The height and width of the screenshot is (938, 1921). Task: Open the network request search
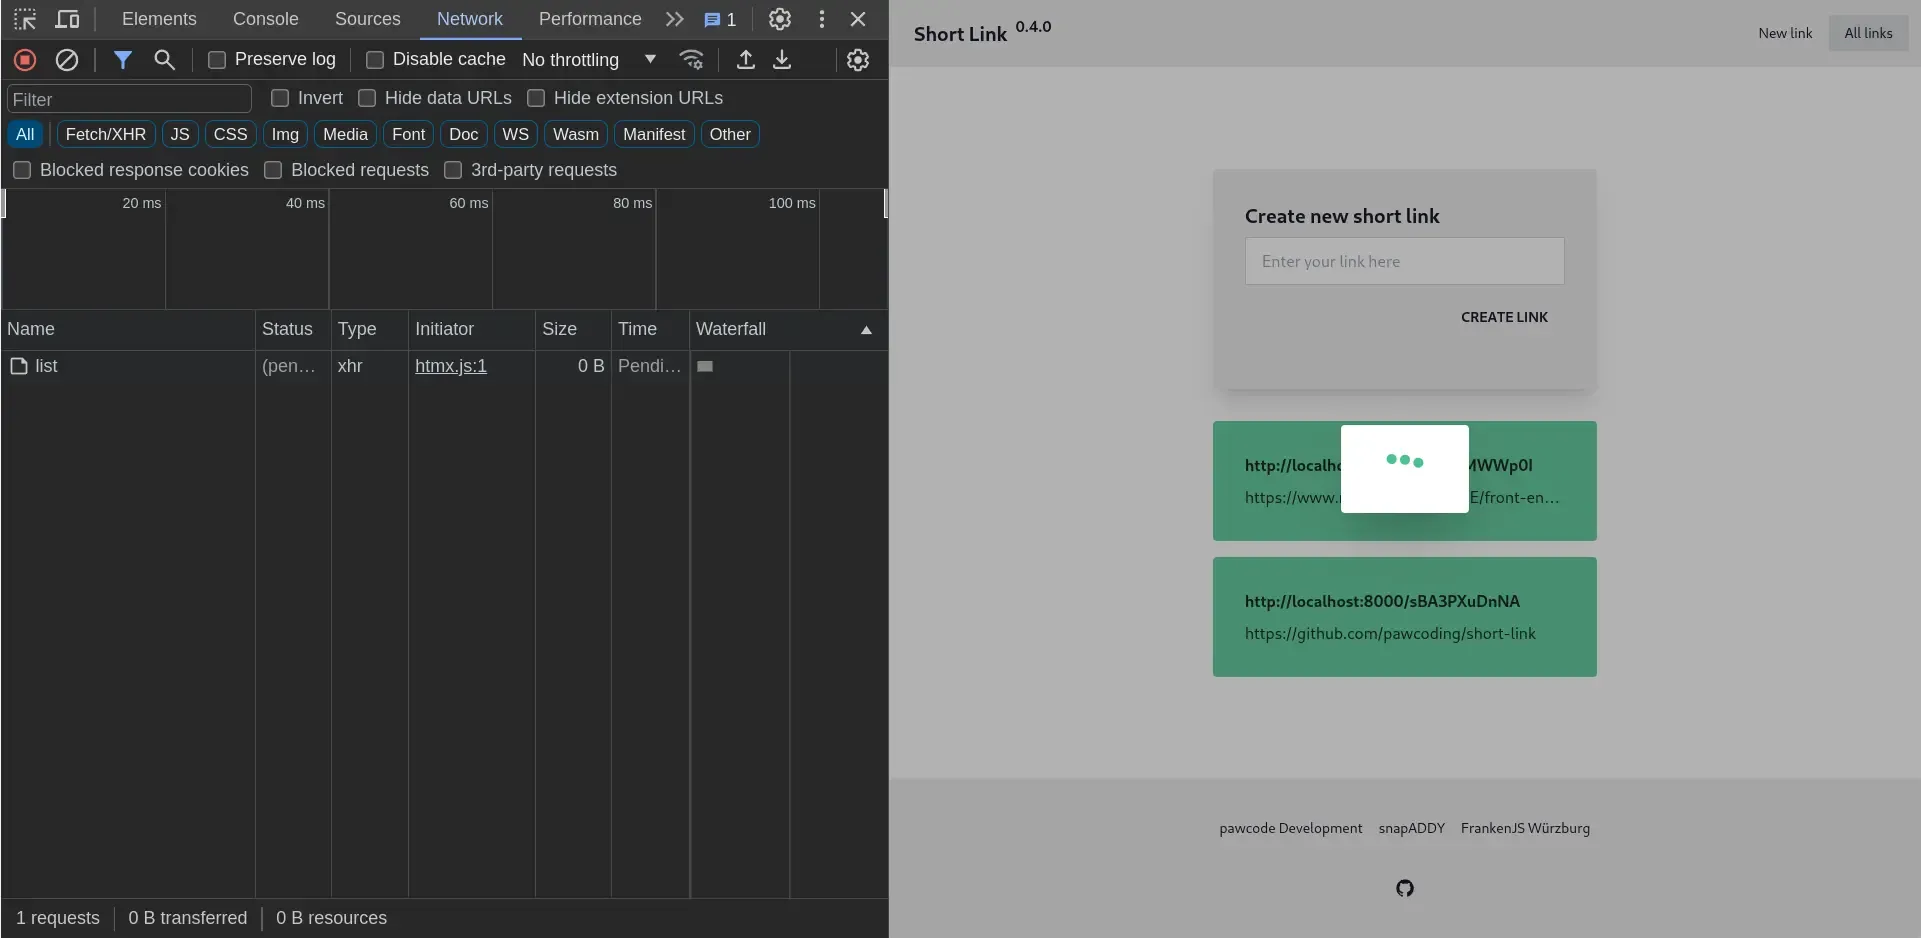click(x=164, y=60)
